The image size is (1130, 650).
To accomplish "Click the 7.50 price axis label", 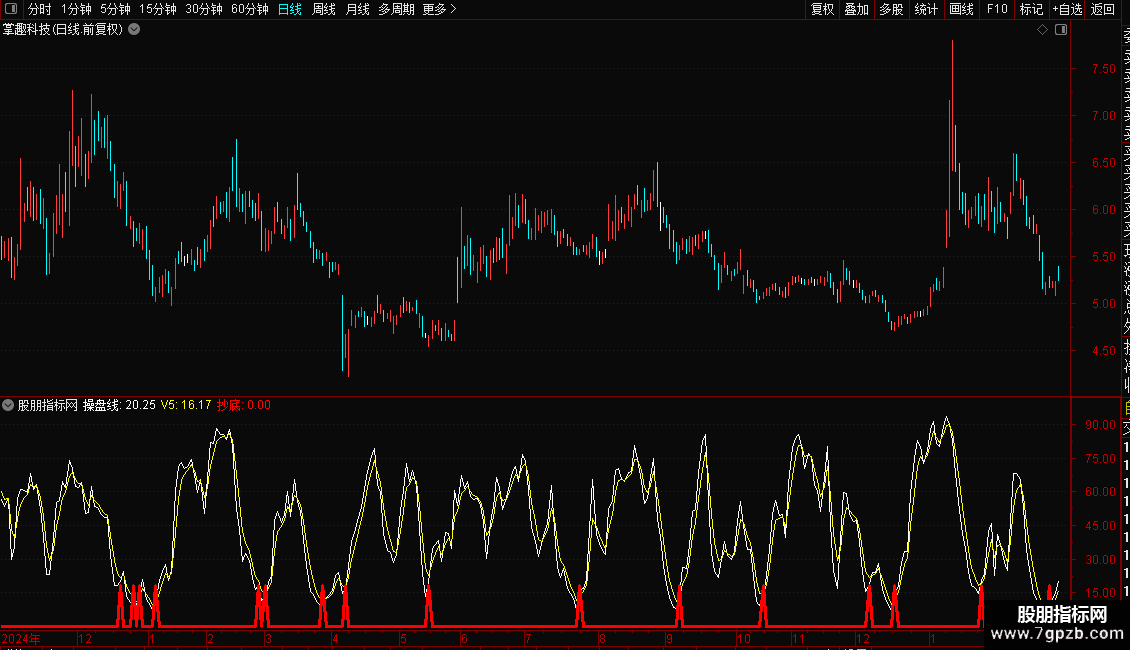I will pyautogui.click(x=1103, y=68).
